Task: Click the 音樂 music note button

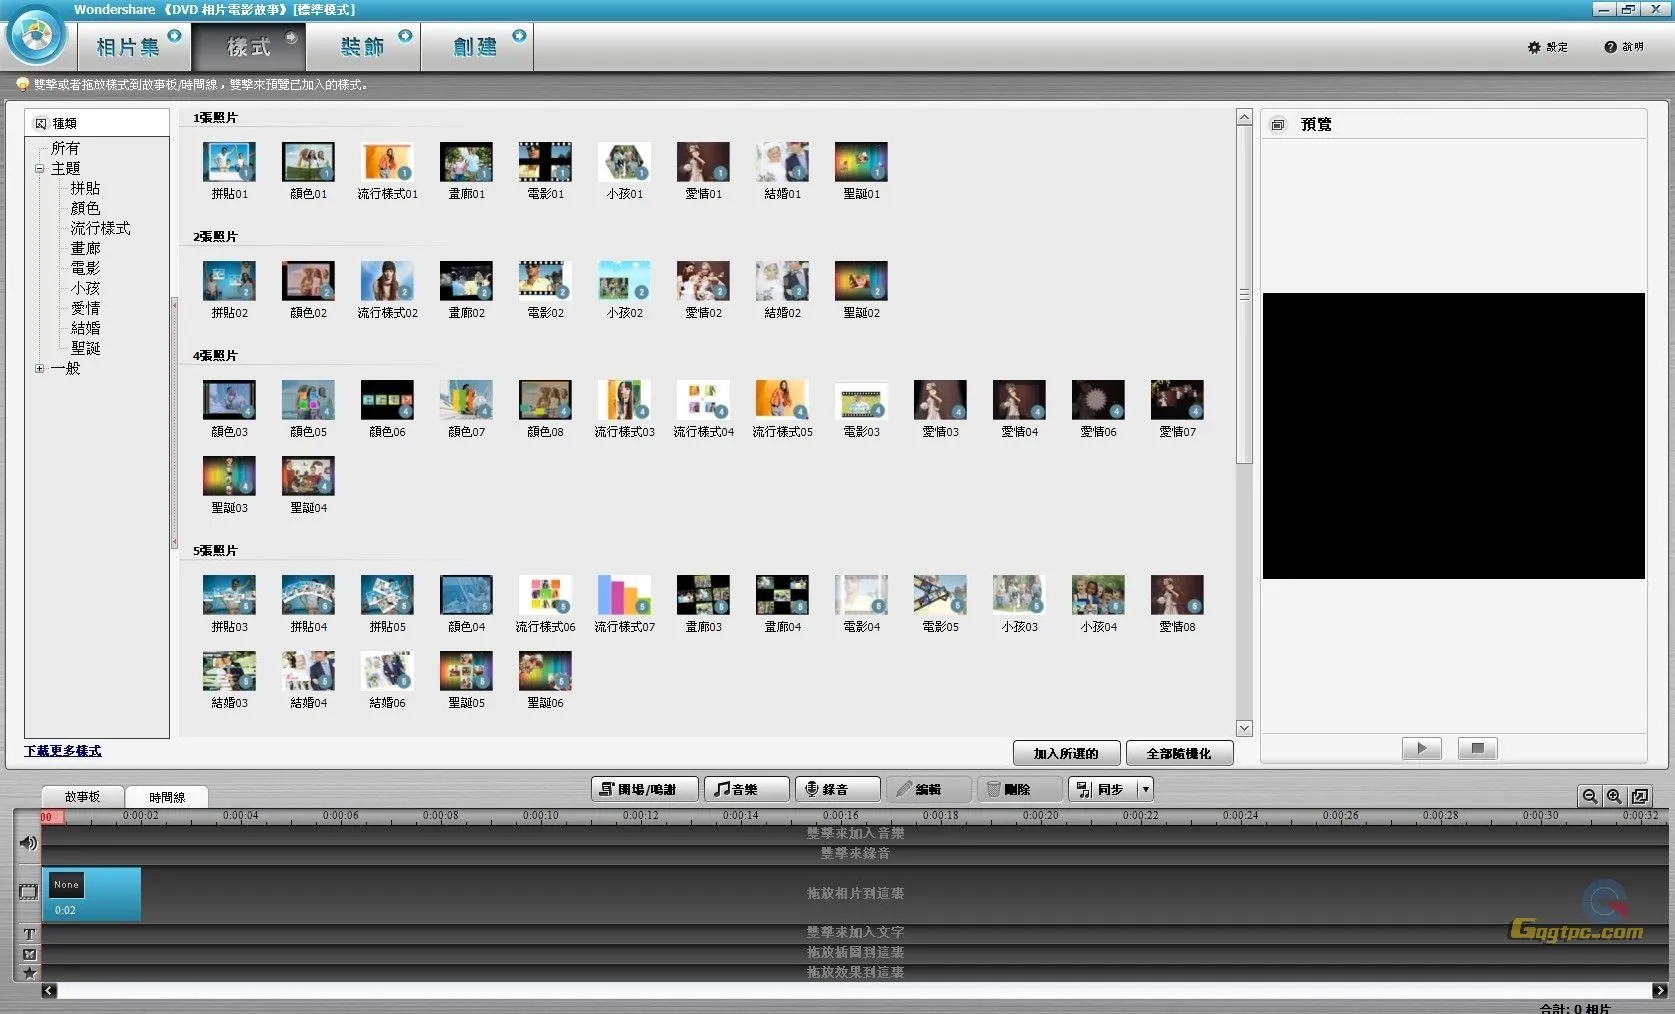Action: 746,789
